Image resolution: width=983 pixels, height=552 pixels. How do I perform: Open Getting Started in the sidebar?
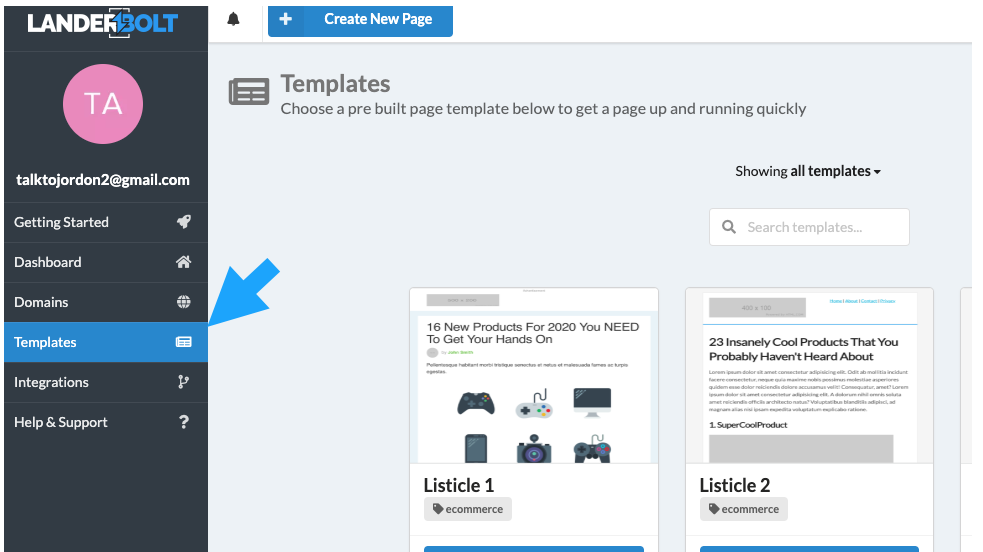coord(106,222)
